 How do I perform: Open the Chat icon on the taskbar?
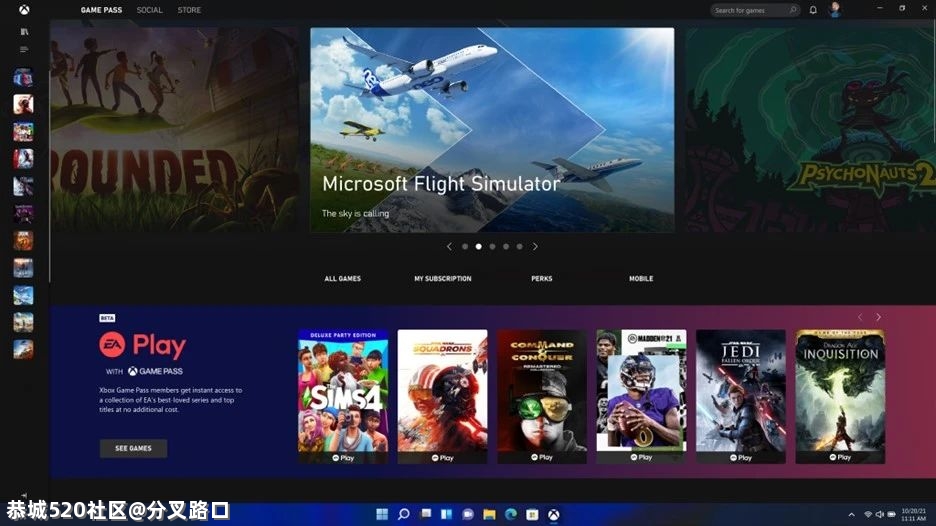click(468, 514)
